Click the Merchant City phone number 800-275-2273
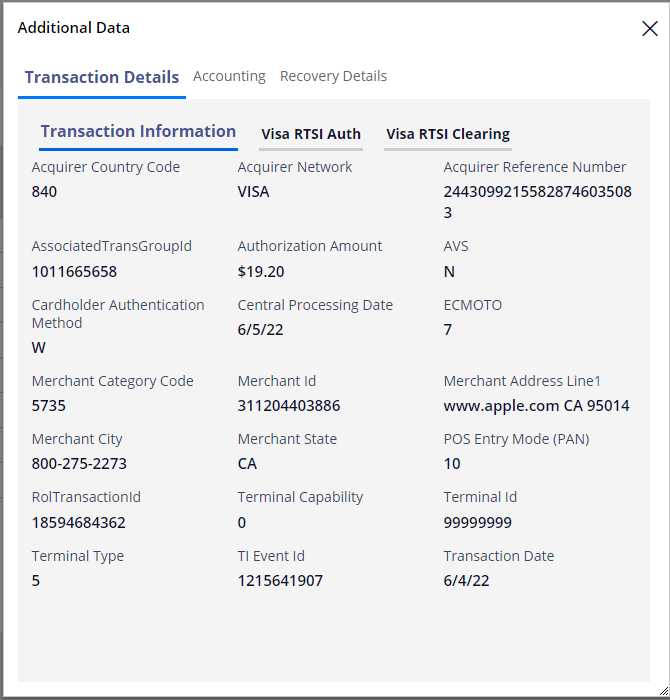 [79, 463]
